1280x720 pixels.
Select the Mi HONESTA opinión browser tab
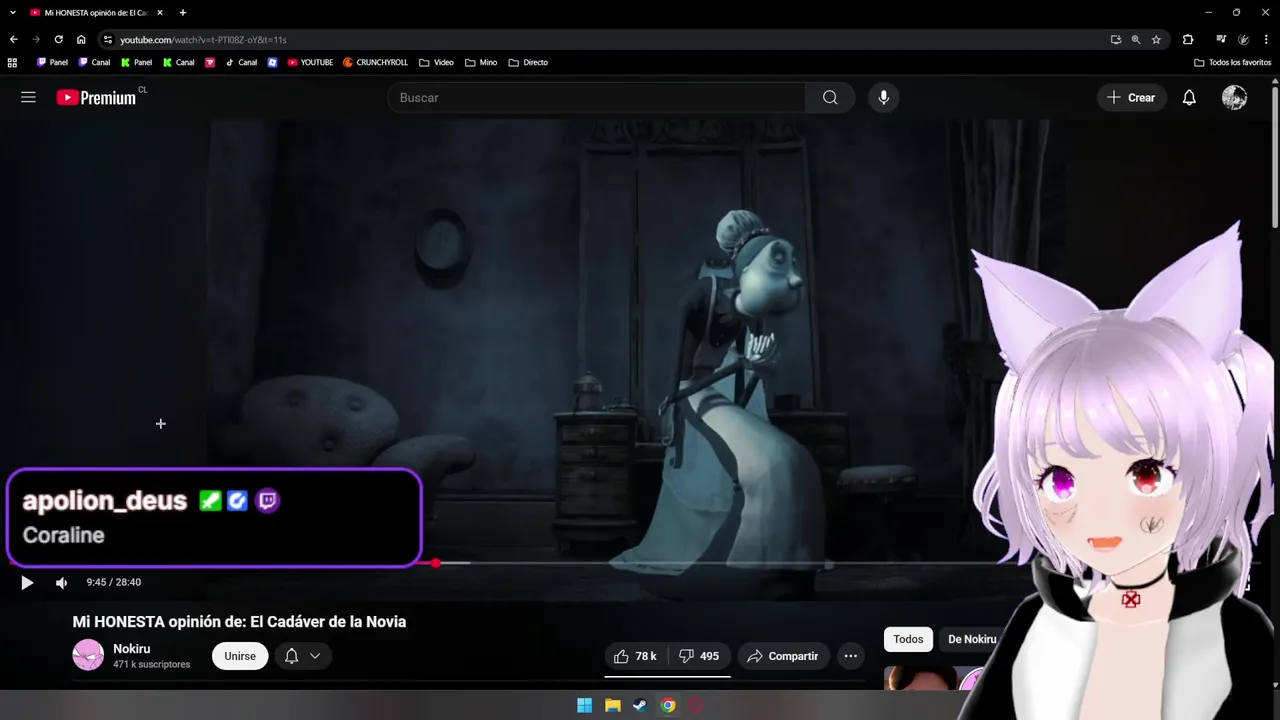pyautogui.click(x=95, y=12)
